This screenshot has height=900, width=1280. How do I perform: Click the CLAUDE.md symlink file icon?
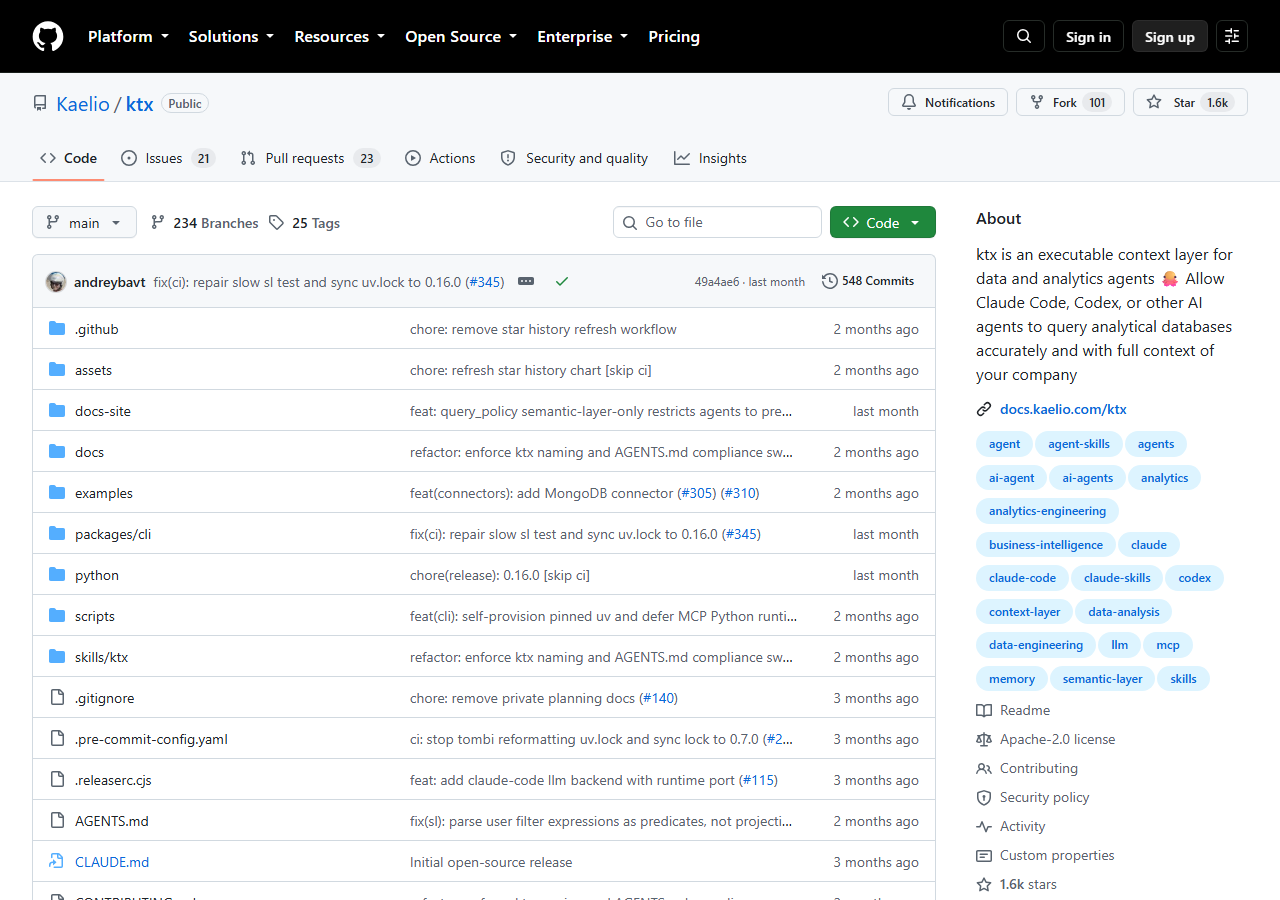(x=57, y=862)
